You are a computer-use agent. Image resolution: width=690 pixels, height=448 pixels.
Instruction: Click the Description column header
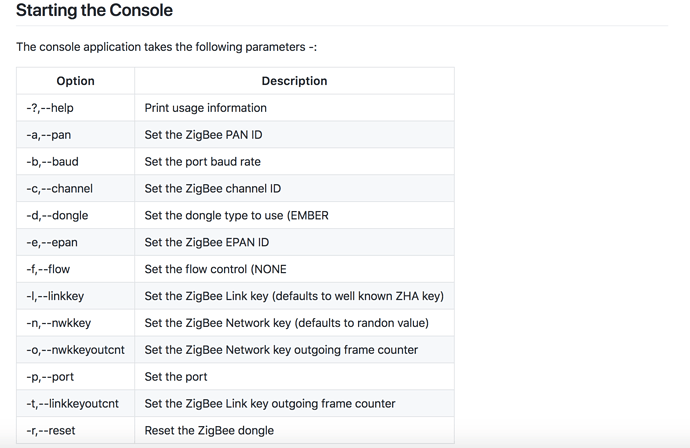point(294,81)
